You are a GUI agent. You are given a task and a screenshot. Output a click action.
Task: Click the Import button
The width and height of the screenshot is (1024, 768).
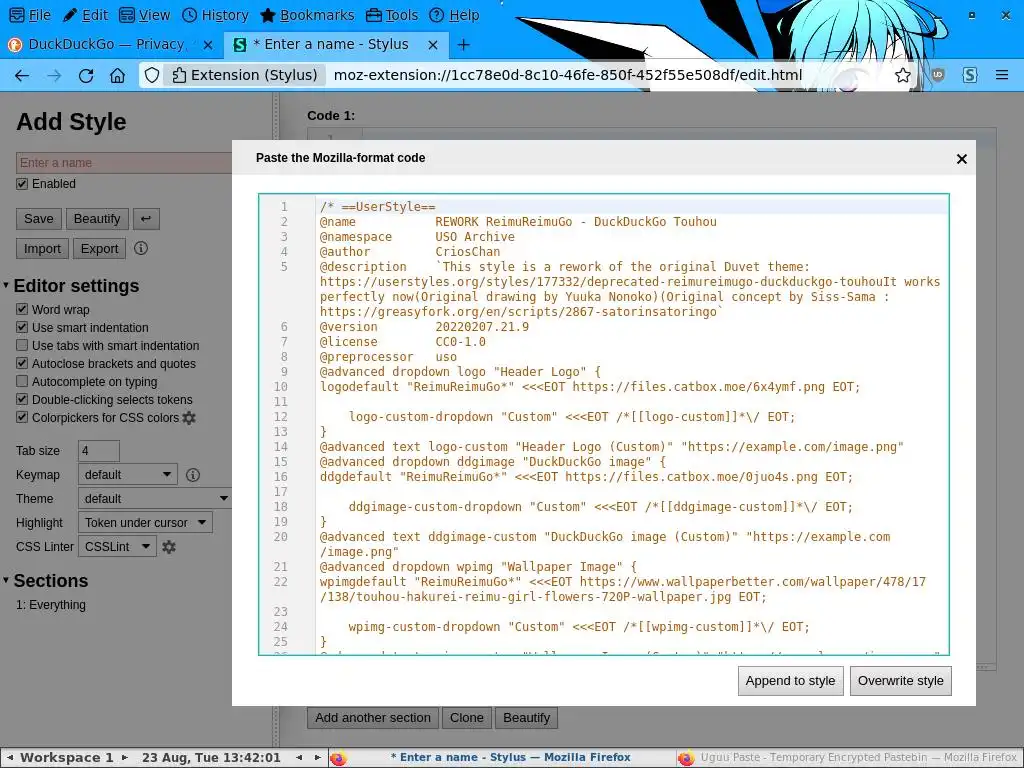(x=42, y=248)
